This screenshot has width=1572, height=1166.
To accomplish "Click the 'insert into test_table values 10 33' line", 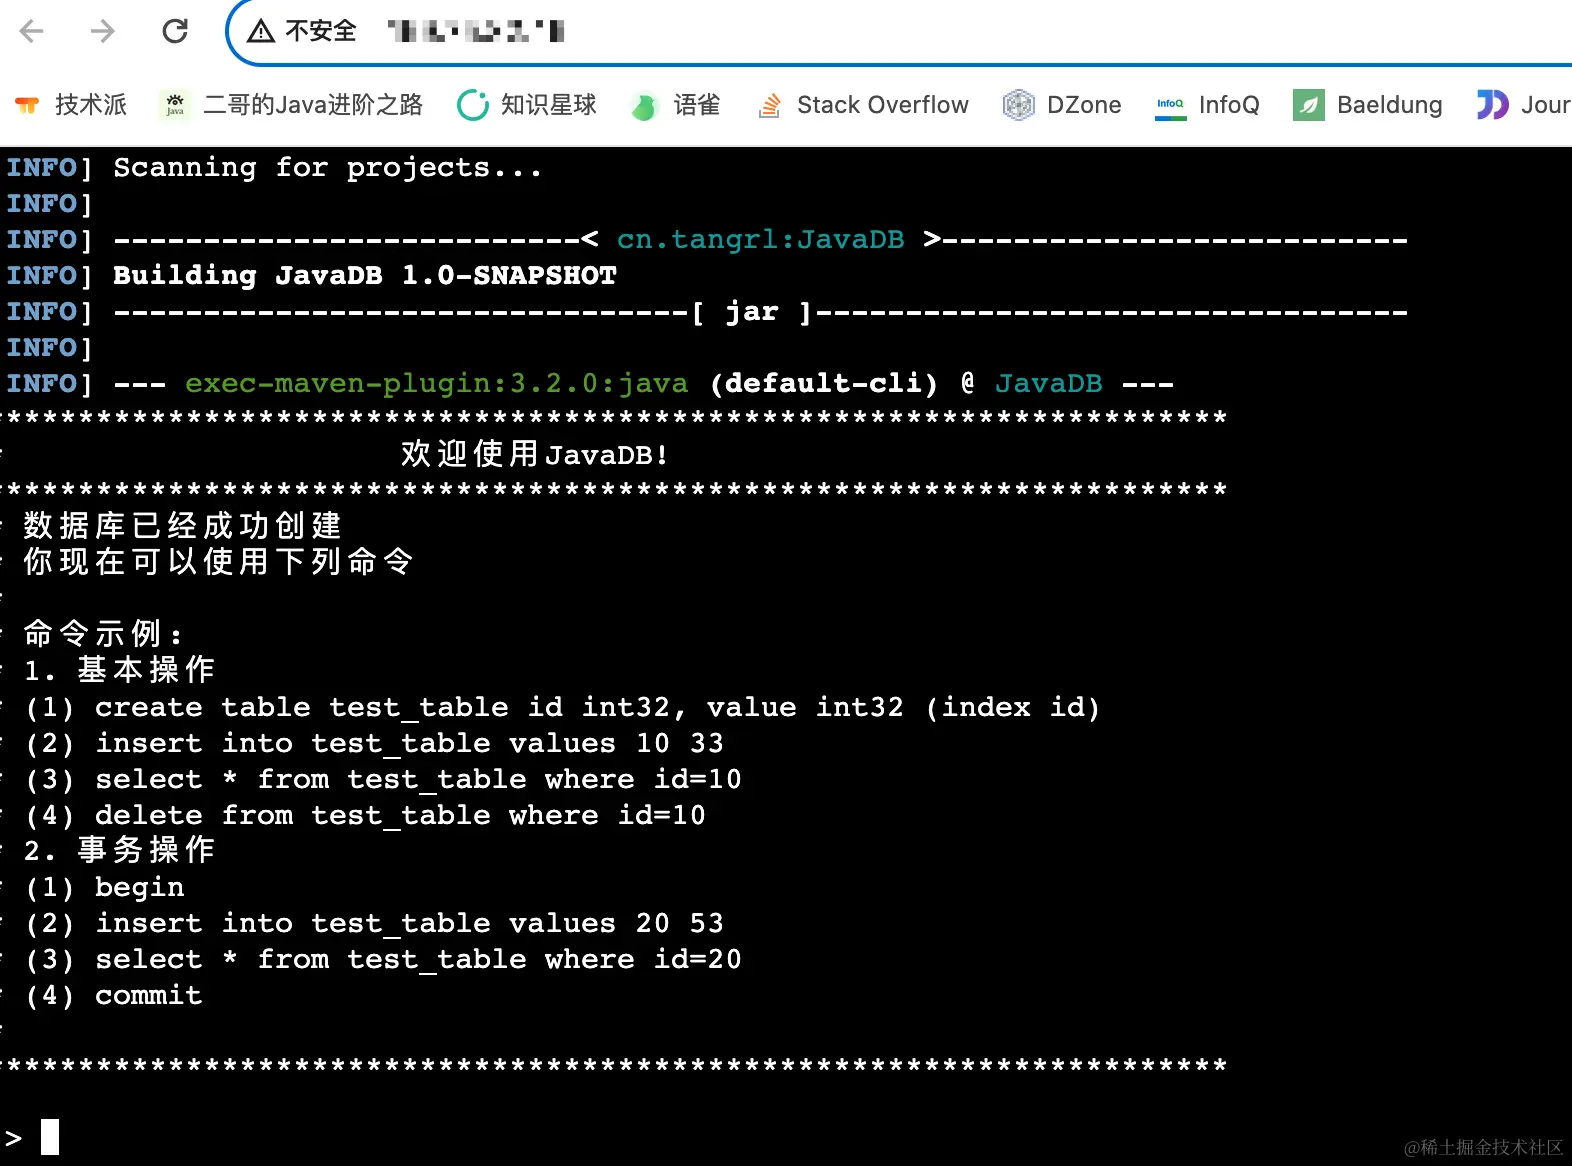I will point(374,744).
